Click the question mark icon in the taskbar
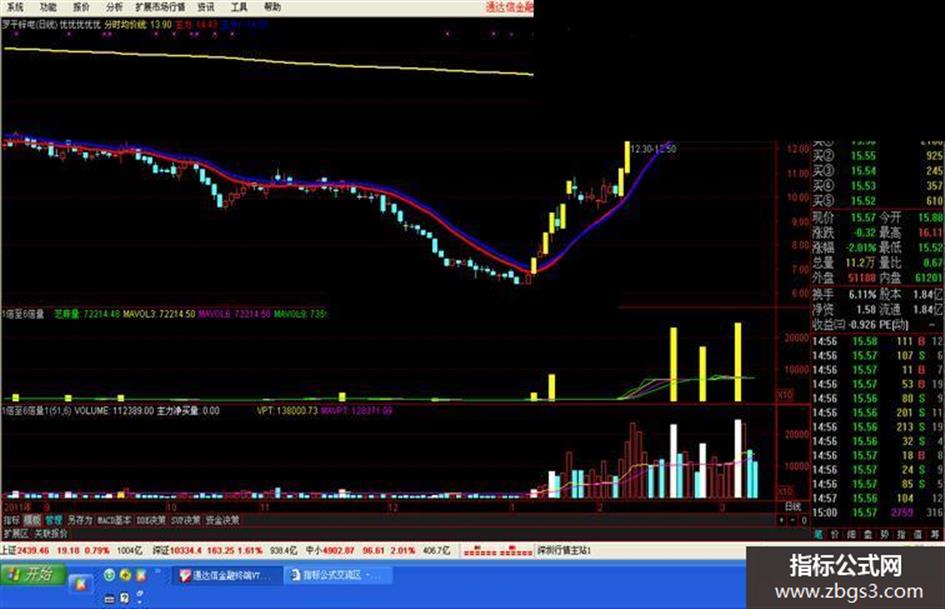945x609 pixels. [x=124, y=598]
